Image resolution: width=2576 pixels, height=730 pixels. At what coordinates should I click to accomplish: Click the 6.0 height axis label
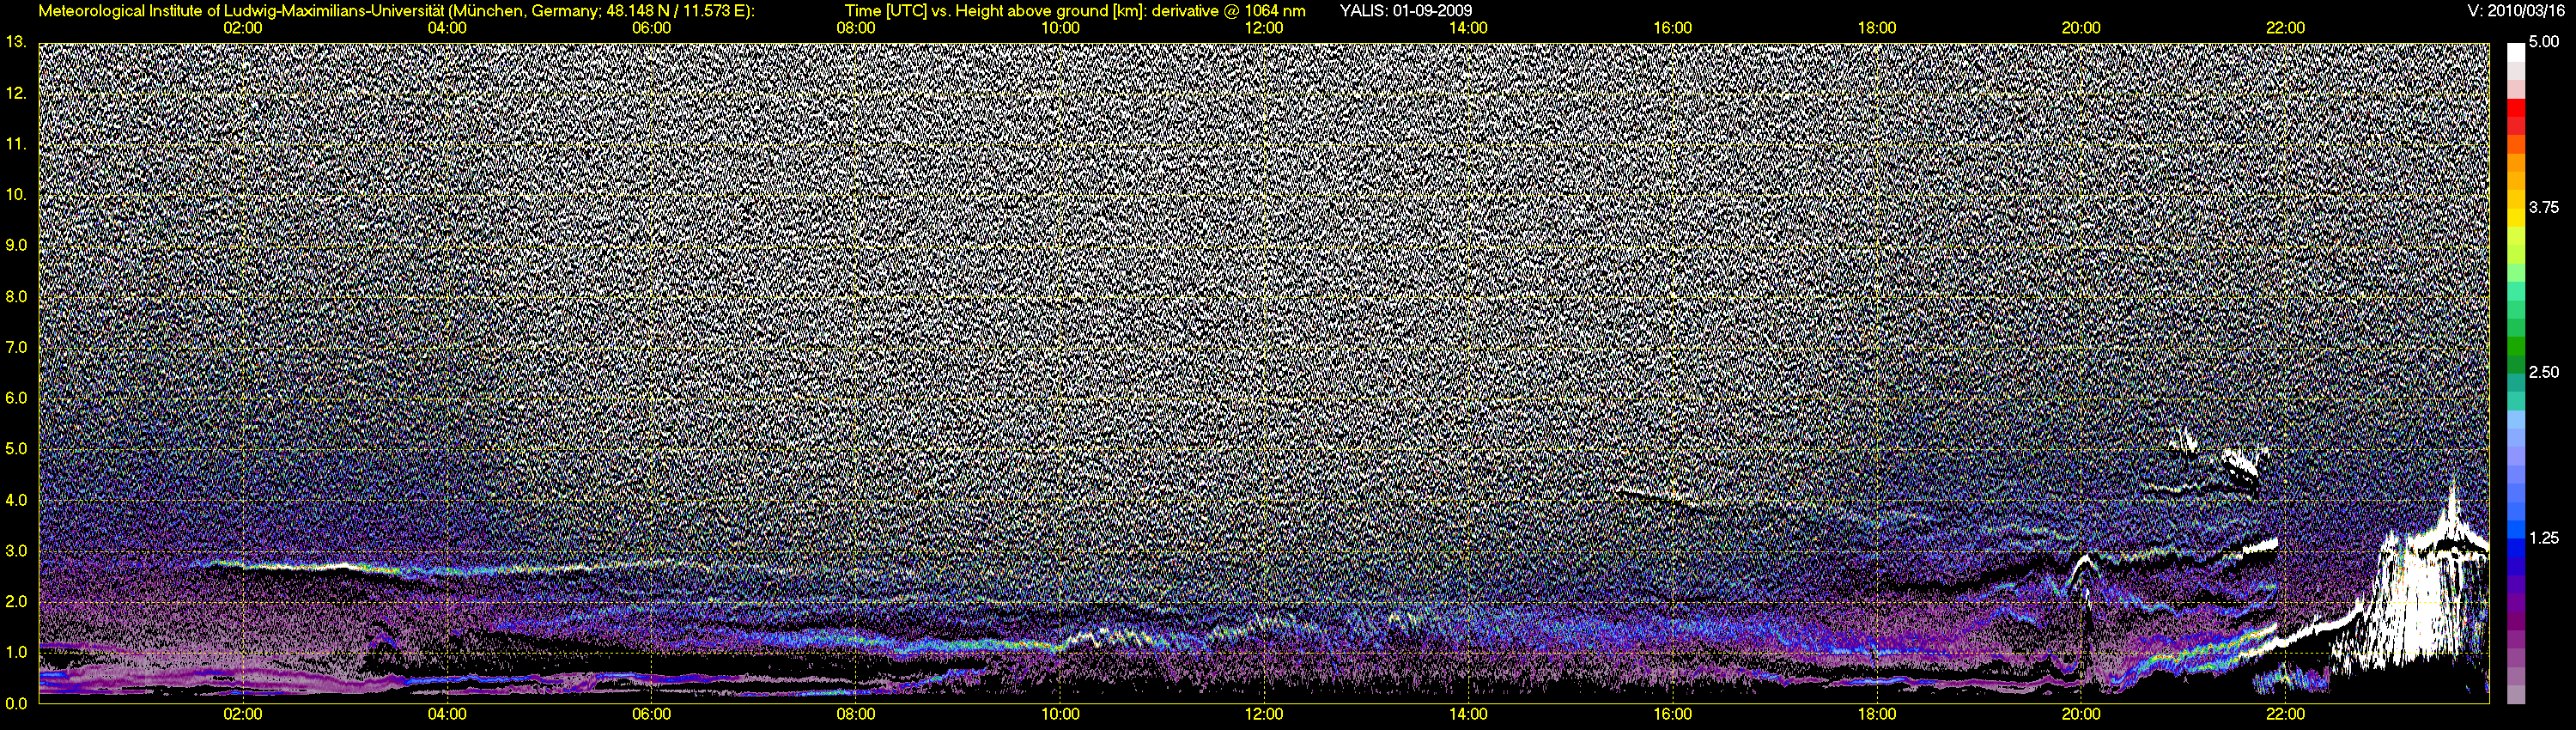tap(15, 398)
